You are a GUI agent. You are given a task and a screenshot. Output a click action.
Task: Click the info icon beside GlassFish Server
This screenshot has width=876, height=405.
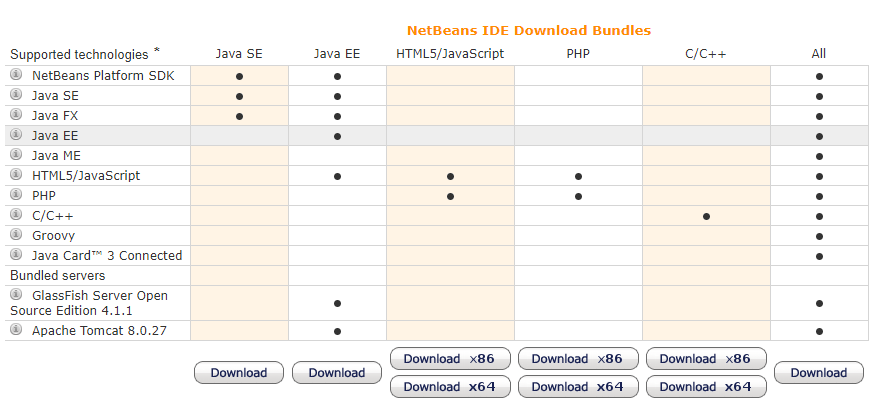pyautogui.click(x=16, y=294)
